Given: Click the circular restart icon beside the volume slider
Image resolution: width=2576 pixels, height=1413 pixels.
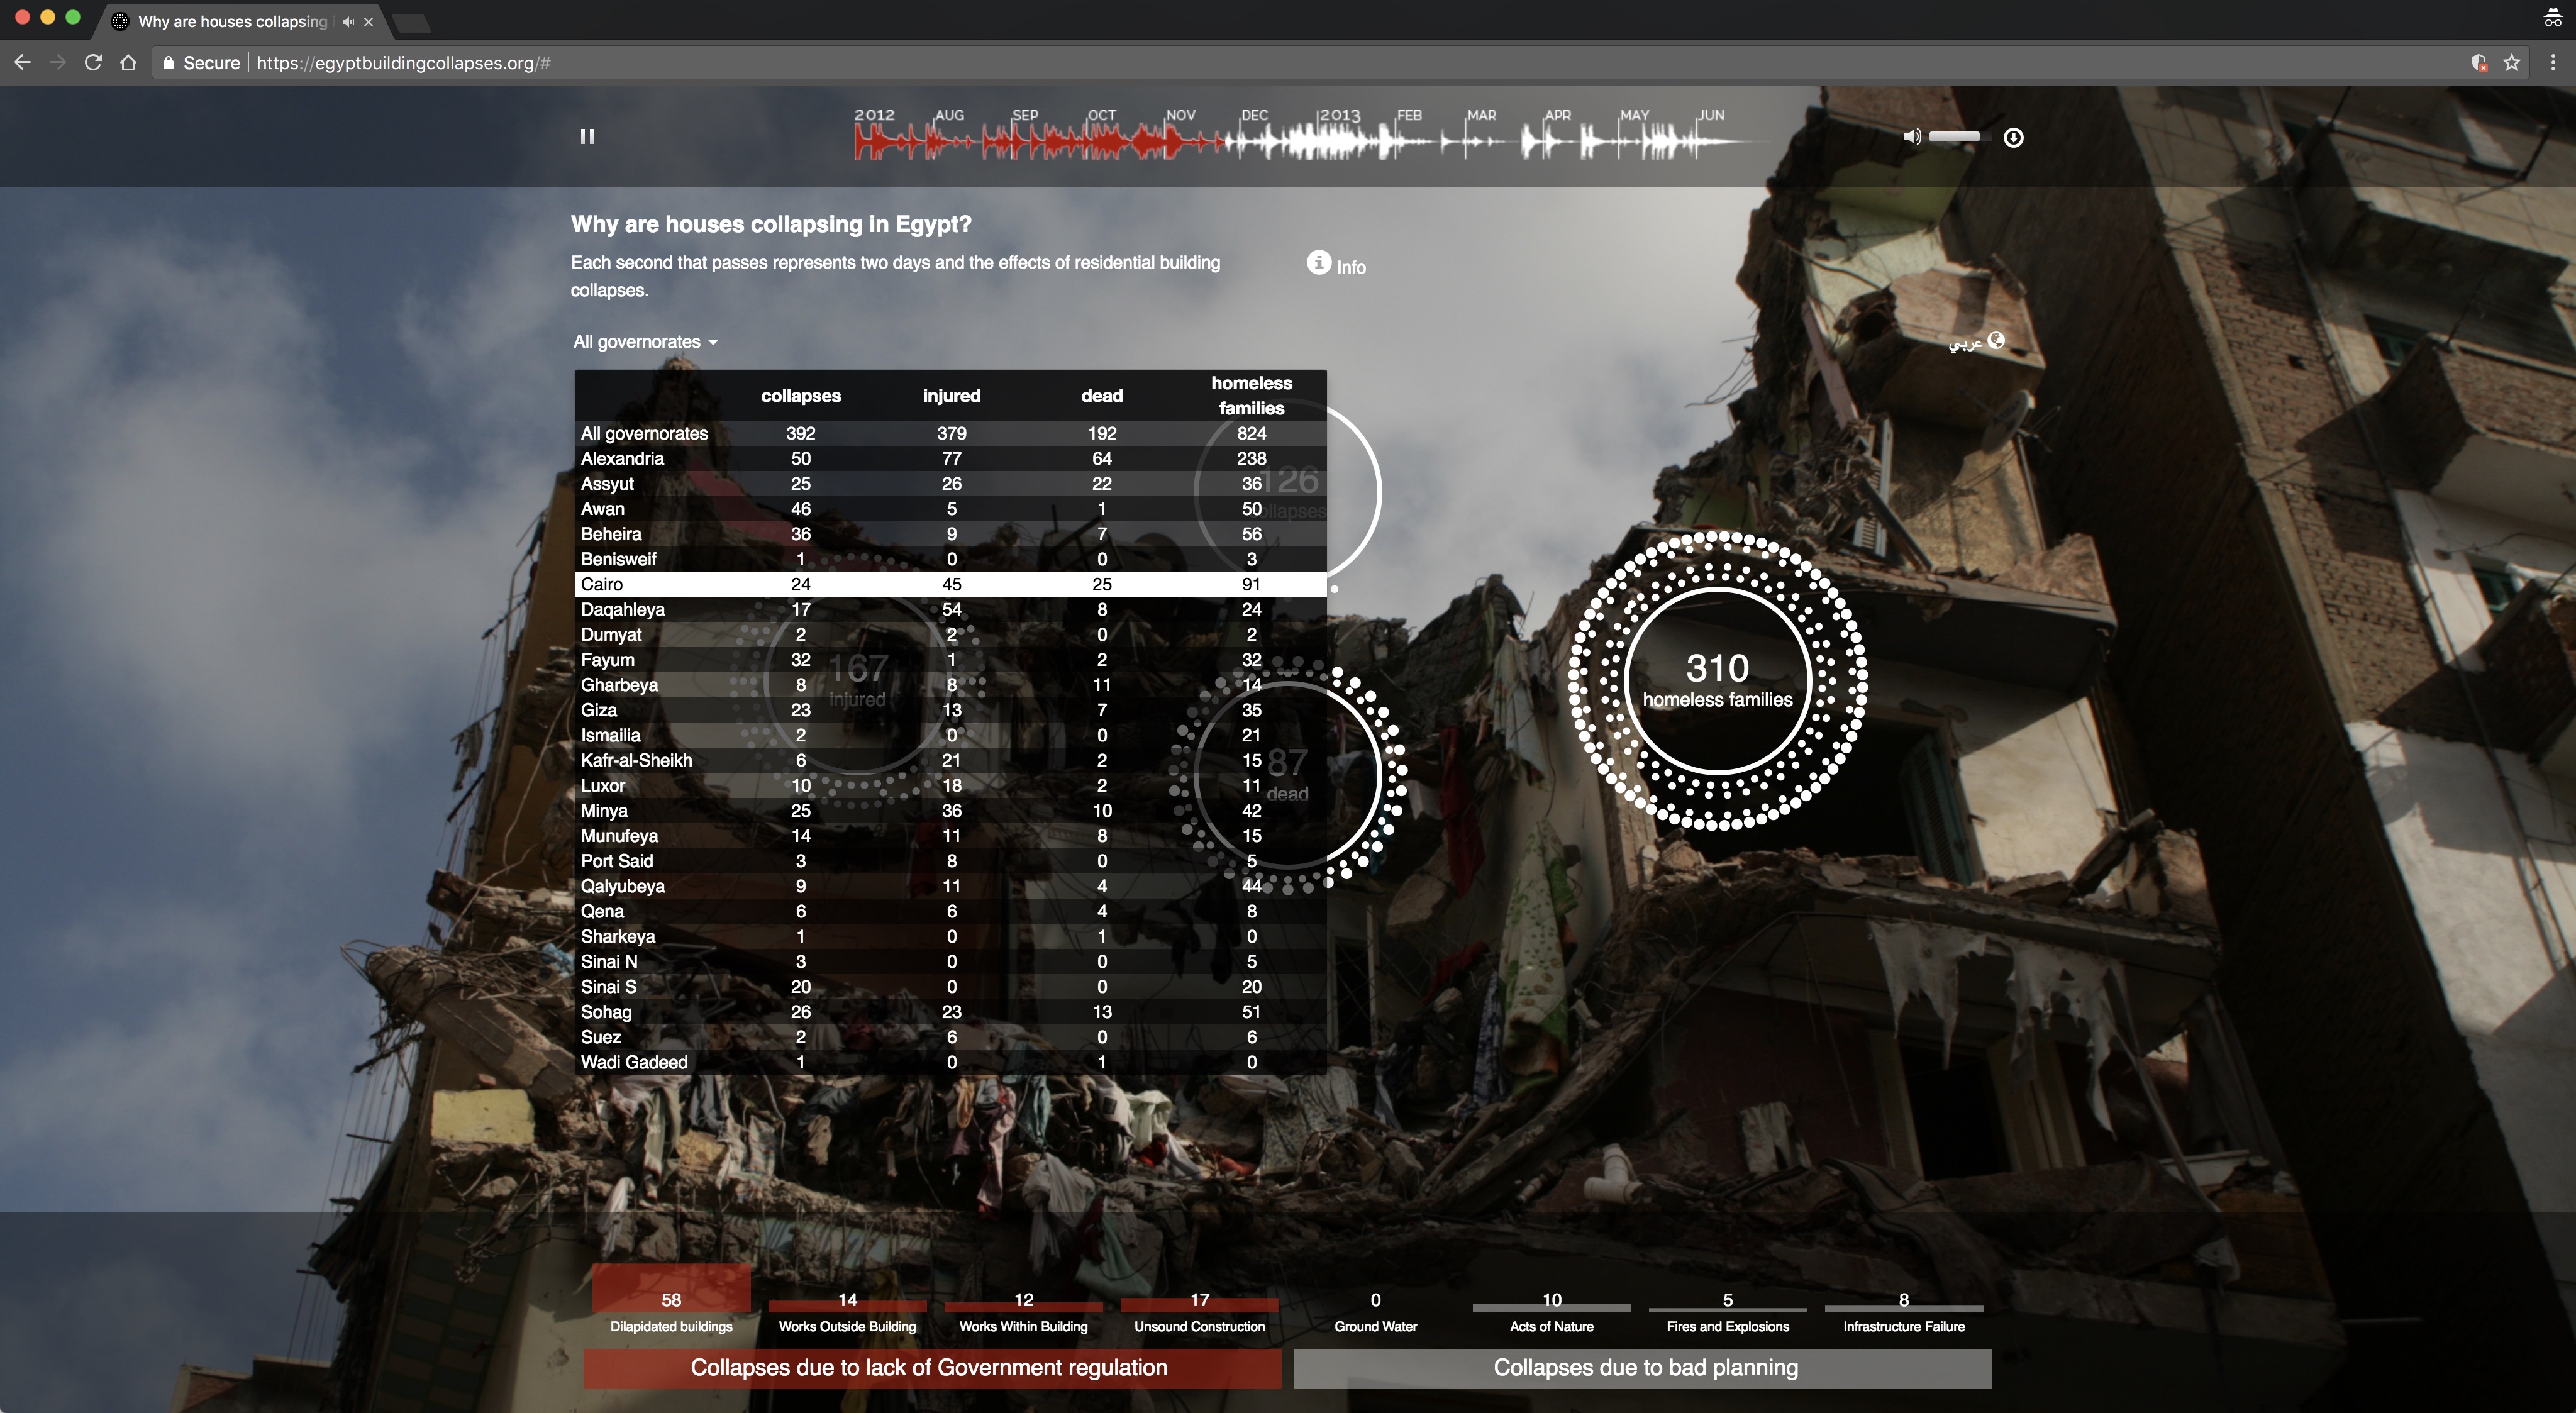Looking at the screenshot, I should [x=2013, y=137].
